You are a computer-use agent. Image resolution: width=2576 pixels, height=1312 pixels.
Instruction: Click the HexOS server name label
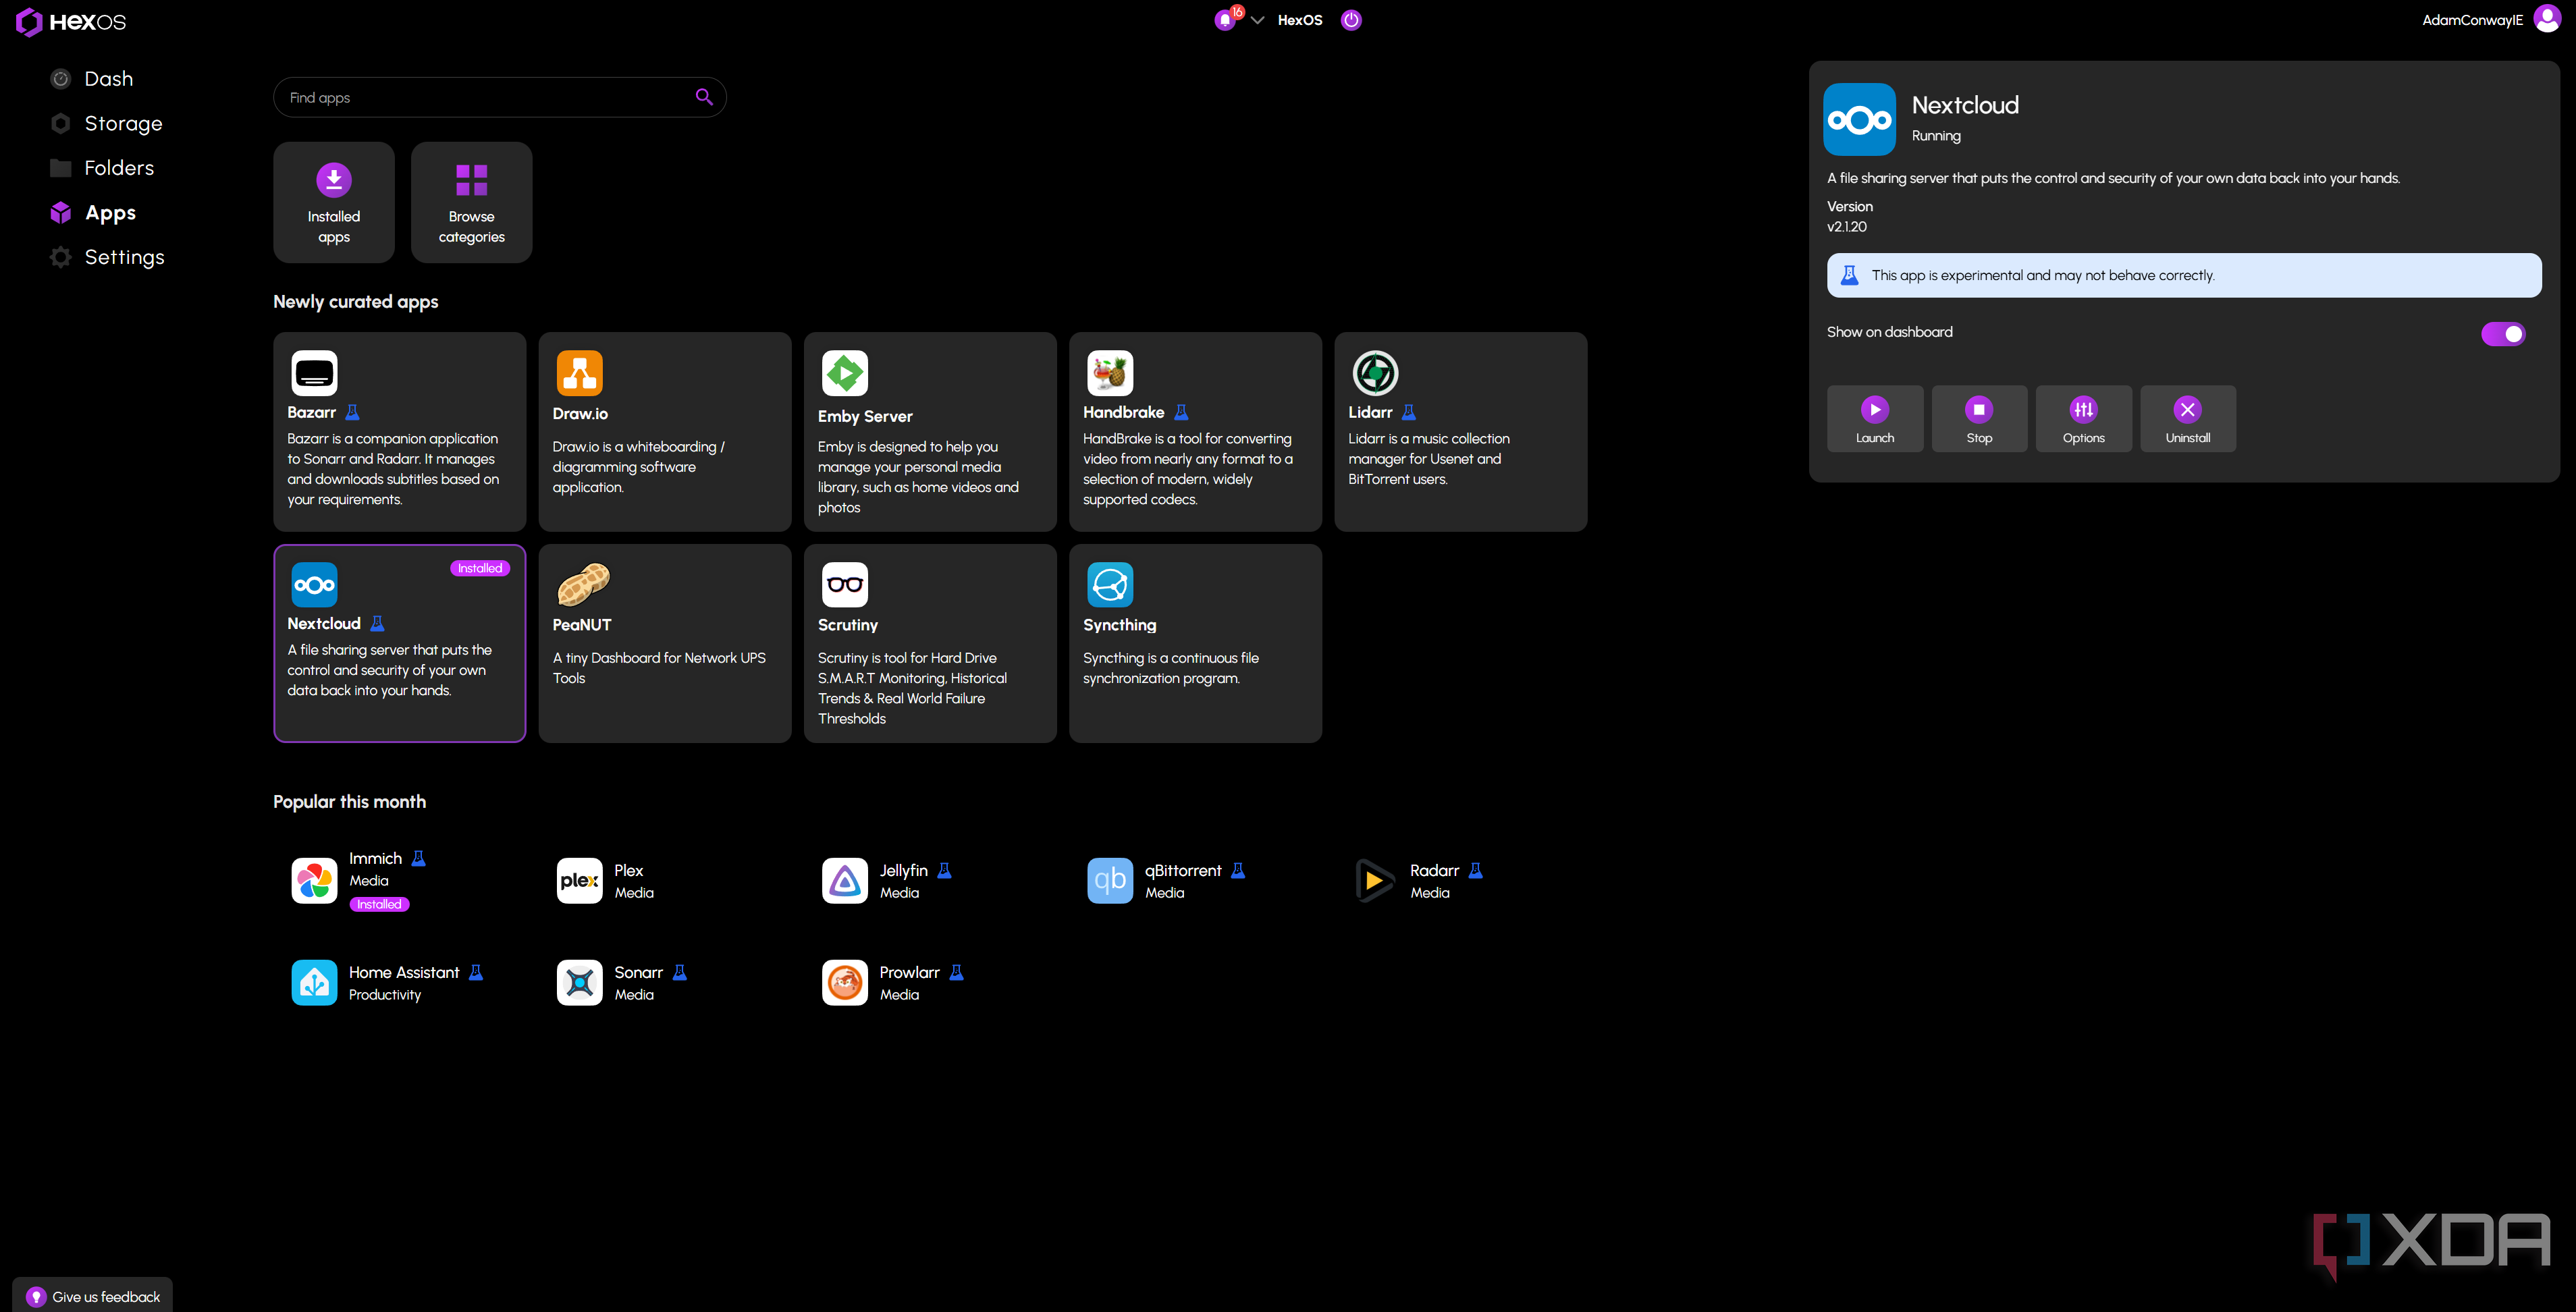(1299, 20)
